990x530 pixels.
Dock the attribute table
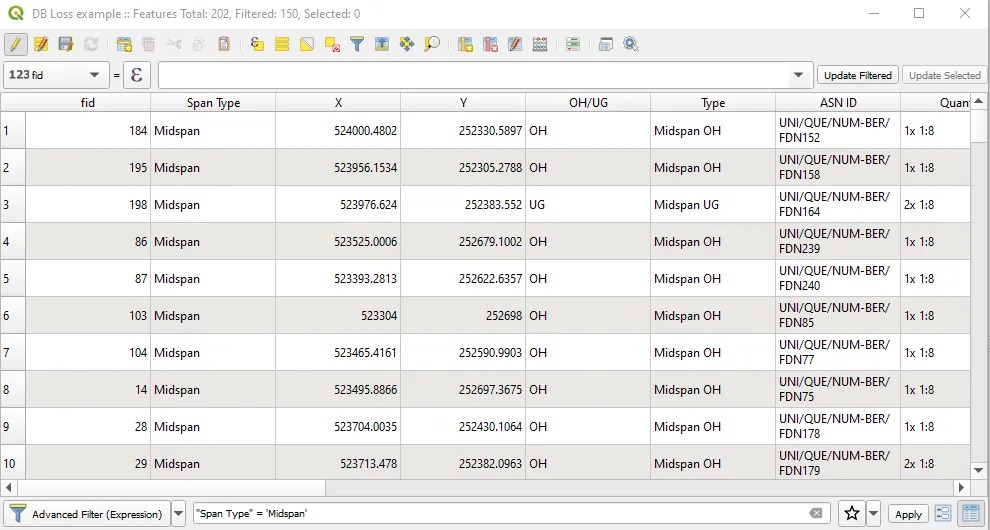click(605, 44)
